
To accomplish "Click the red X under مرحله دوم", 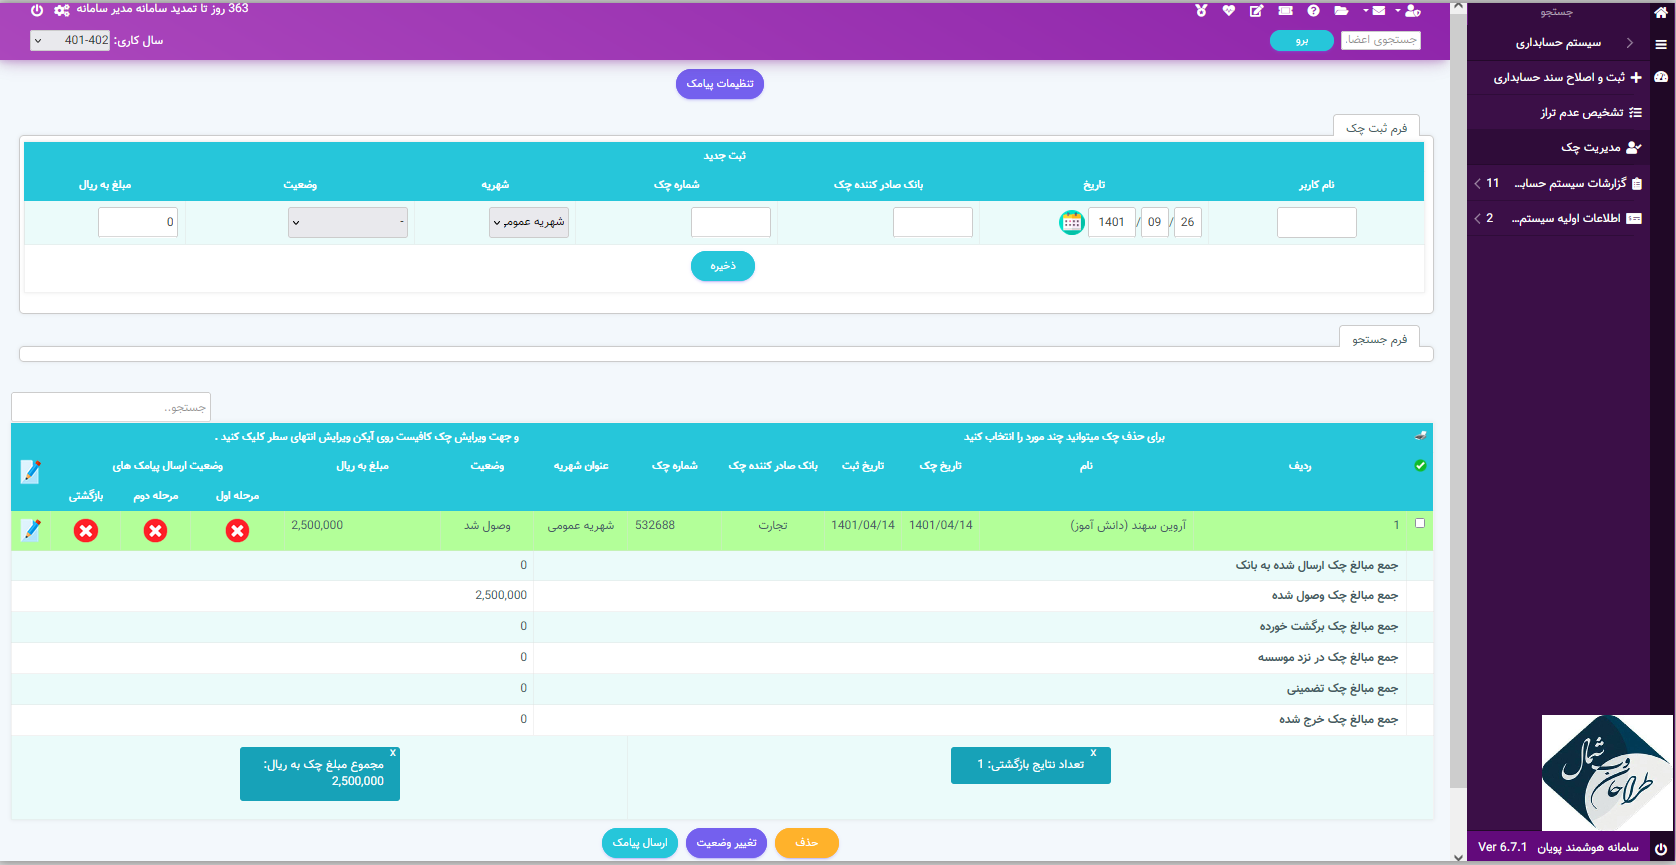I will pos(155,531).
